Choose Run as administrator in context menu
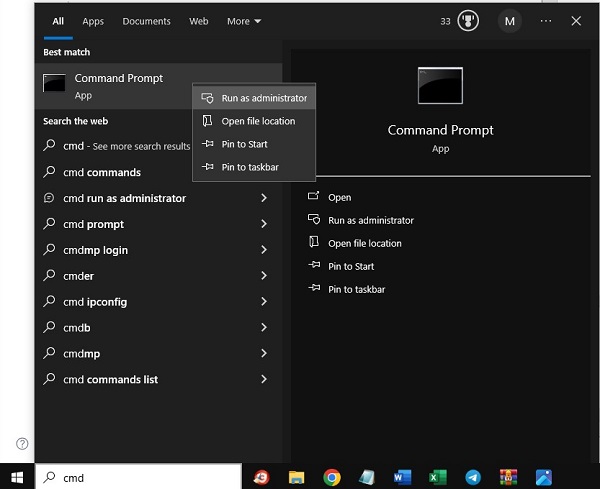This screenshot has height=489, width=600. coord(264,98)
